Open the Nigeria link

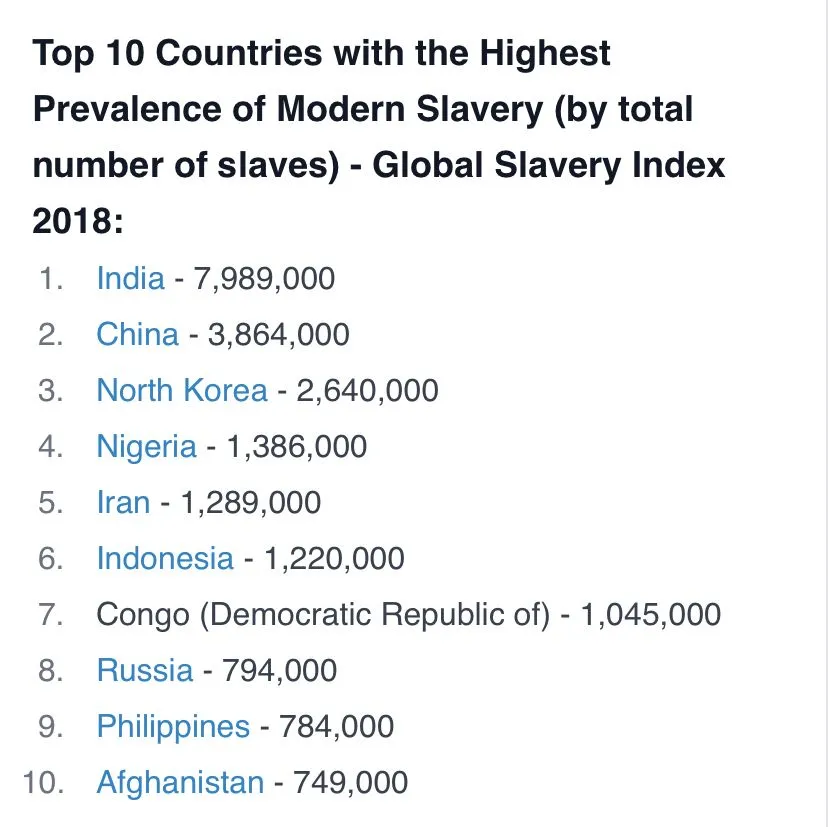click(146, 445)
